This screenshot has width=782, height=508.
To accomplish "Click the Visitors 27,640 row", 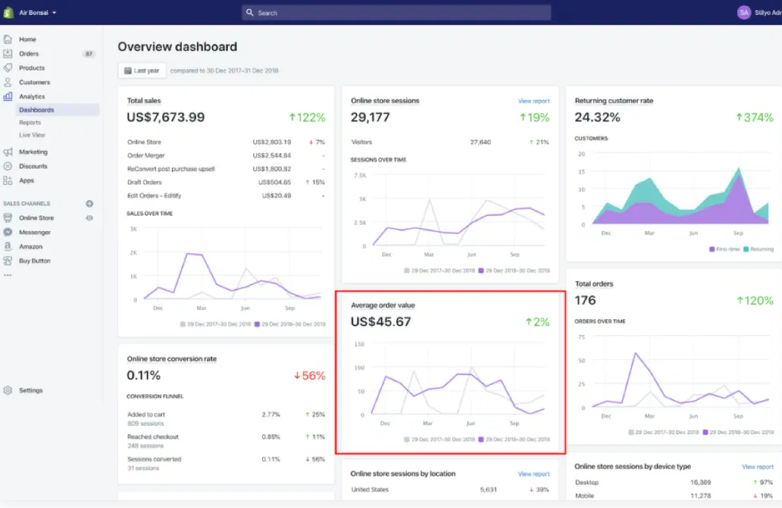I will click(450, 143).
